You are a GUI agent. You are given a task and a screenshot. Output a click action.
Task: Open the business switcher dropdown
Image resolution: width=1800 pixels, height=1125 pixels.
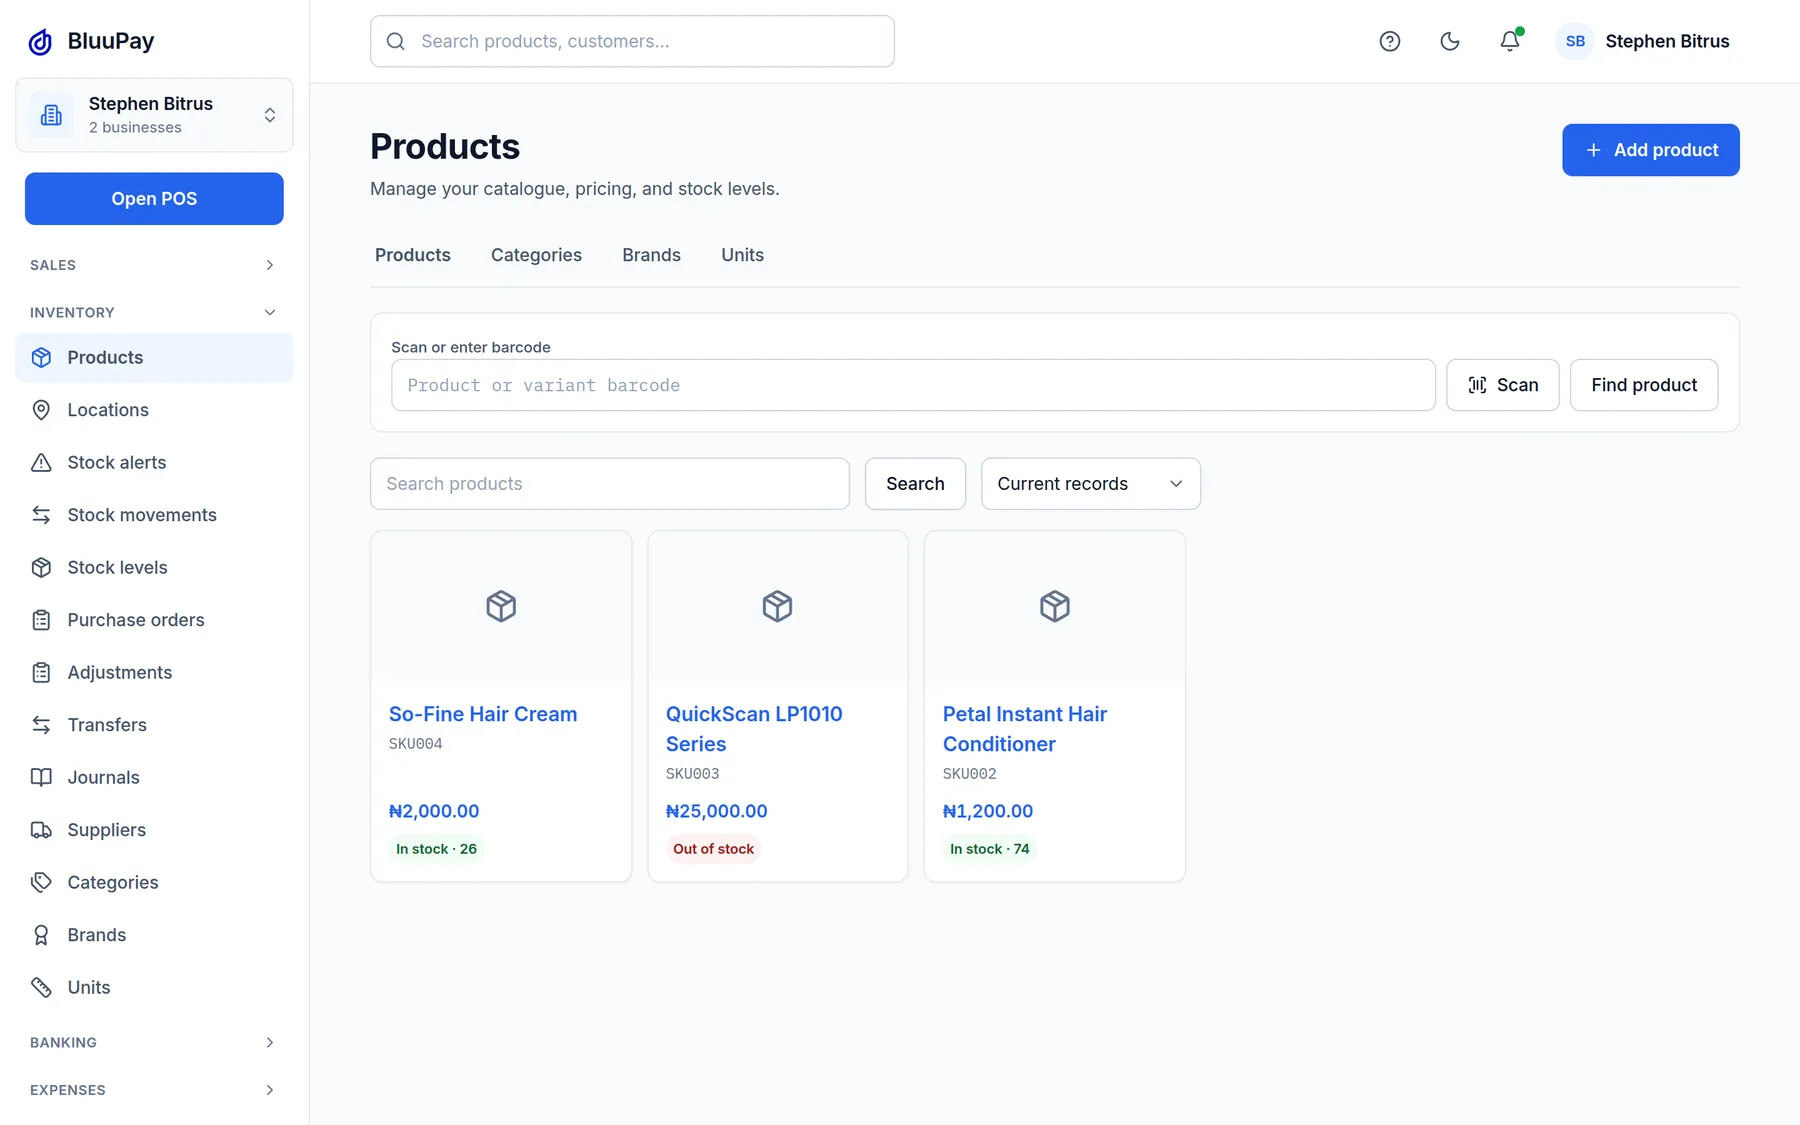click(x=154, y=115)
